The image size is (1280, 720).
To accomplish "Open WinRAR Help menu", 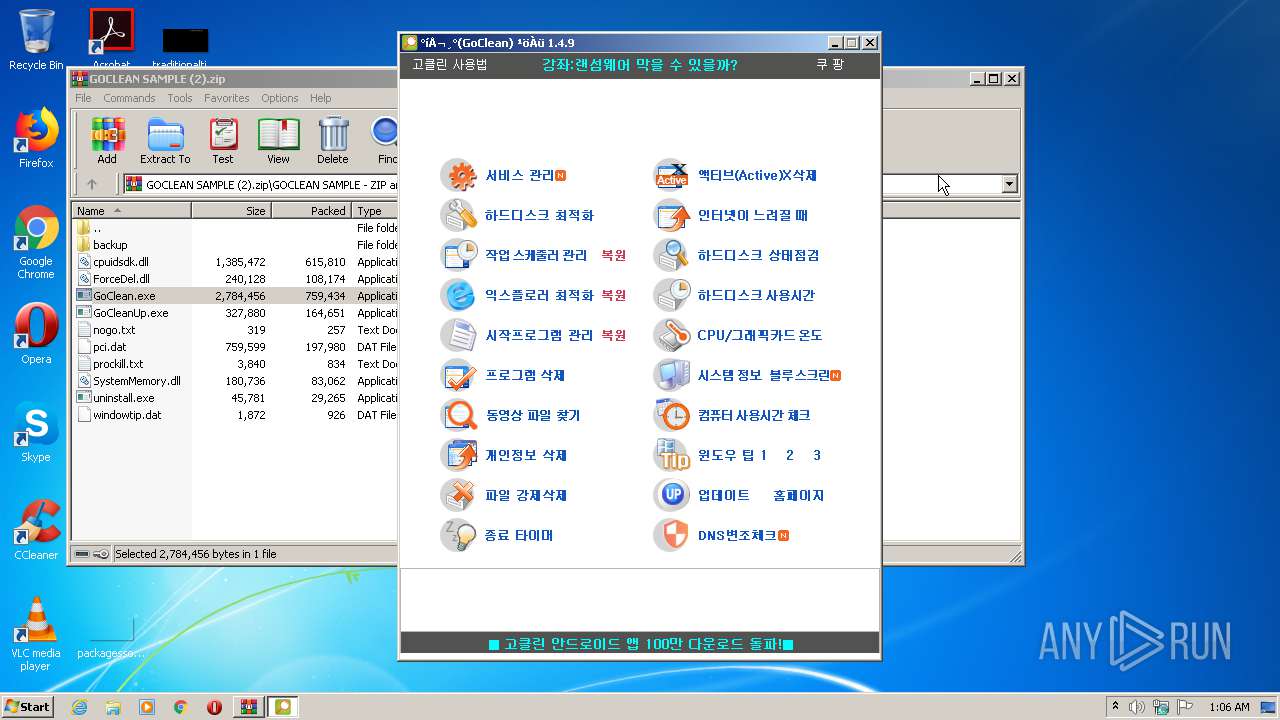I will tap(320, 98).
